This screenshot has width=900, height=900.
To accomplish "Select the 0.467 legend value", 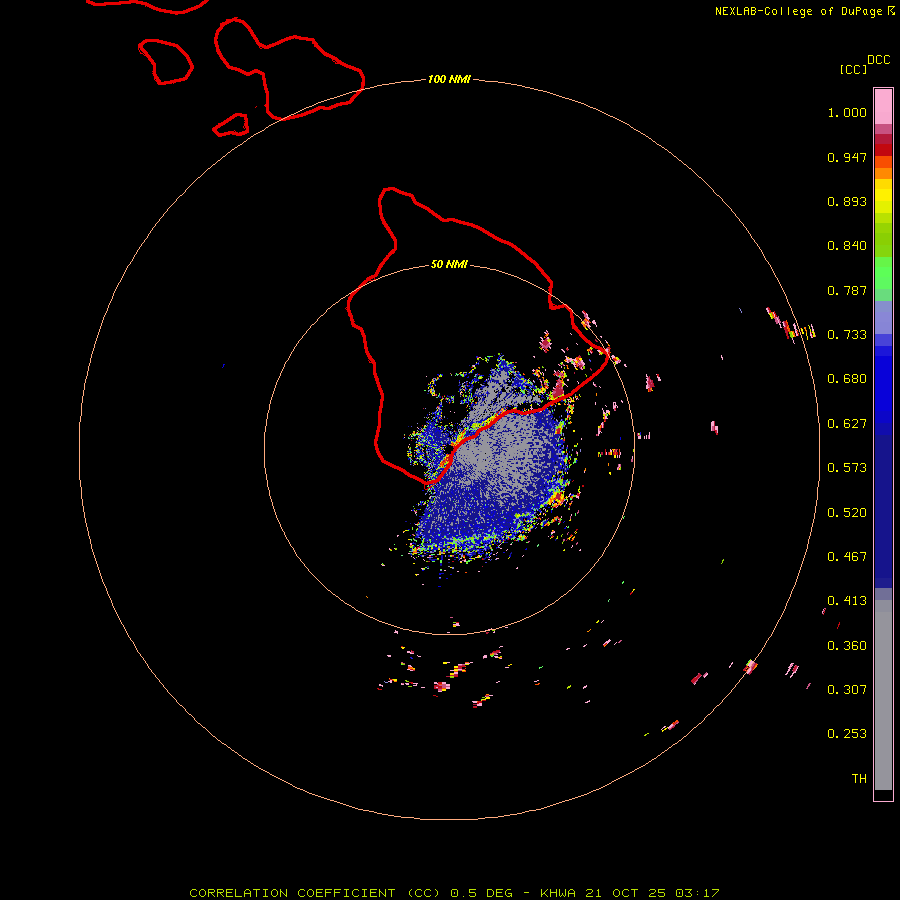I will click(847, 557).
